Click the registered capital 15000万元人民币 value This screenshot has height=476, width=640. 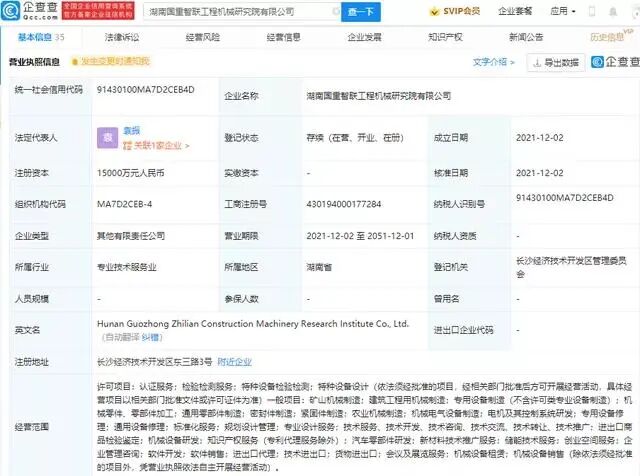pos(130,173)
